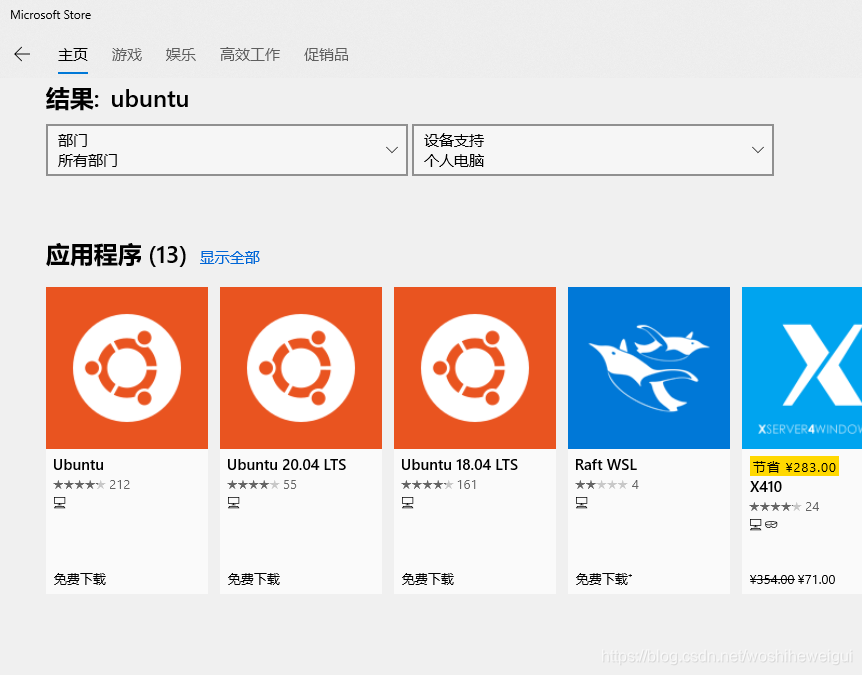Screen dimensions: 862x675
Task: Go back using the back arrow
Action: 22,54
